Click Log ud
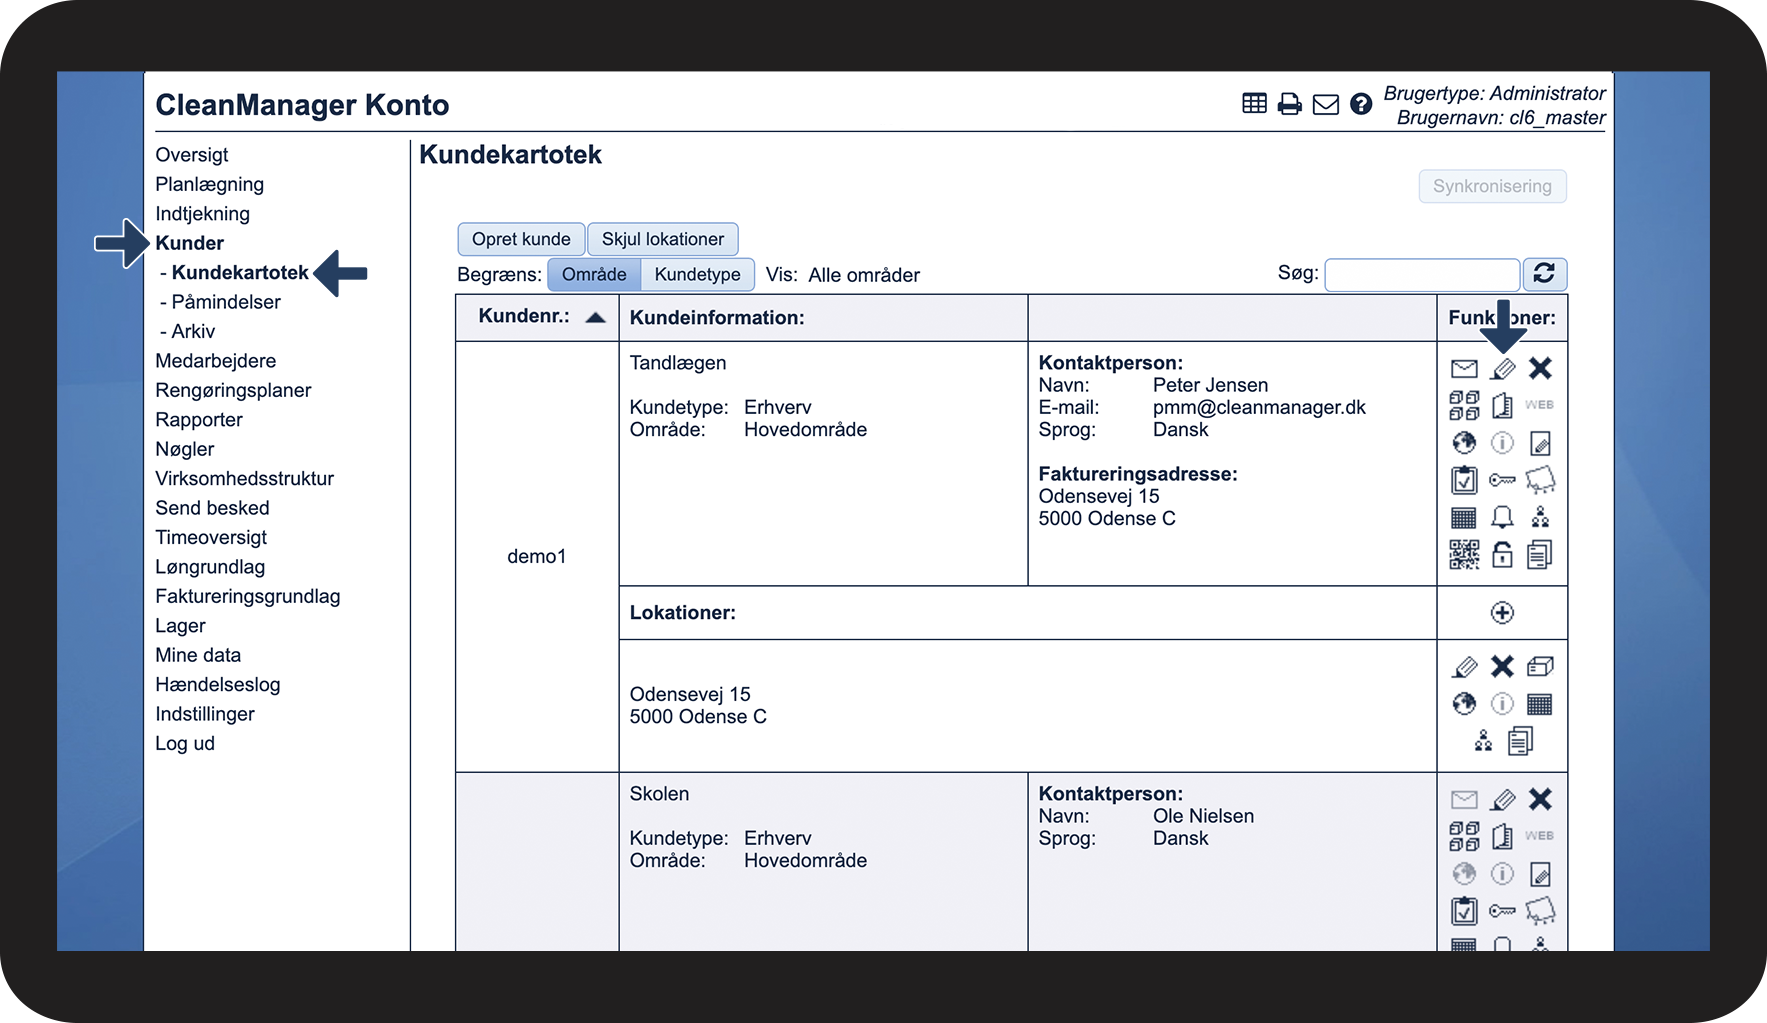The image size is (1767, 1023). (185, 743)
